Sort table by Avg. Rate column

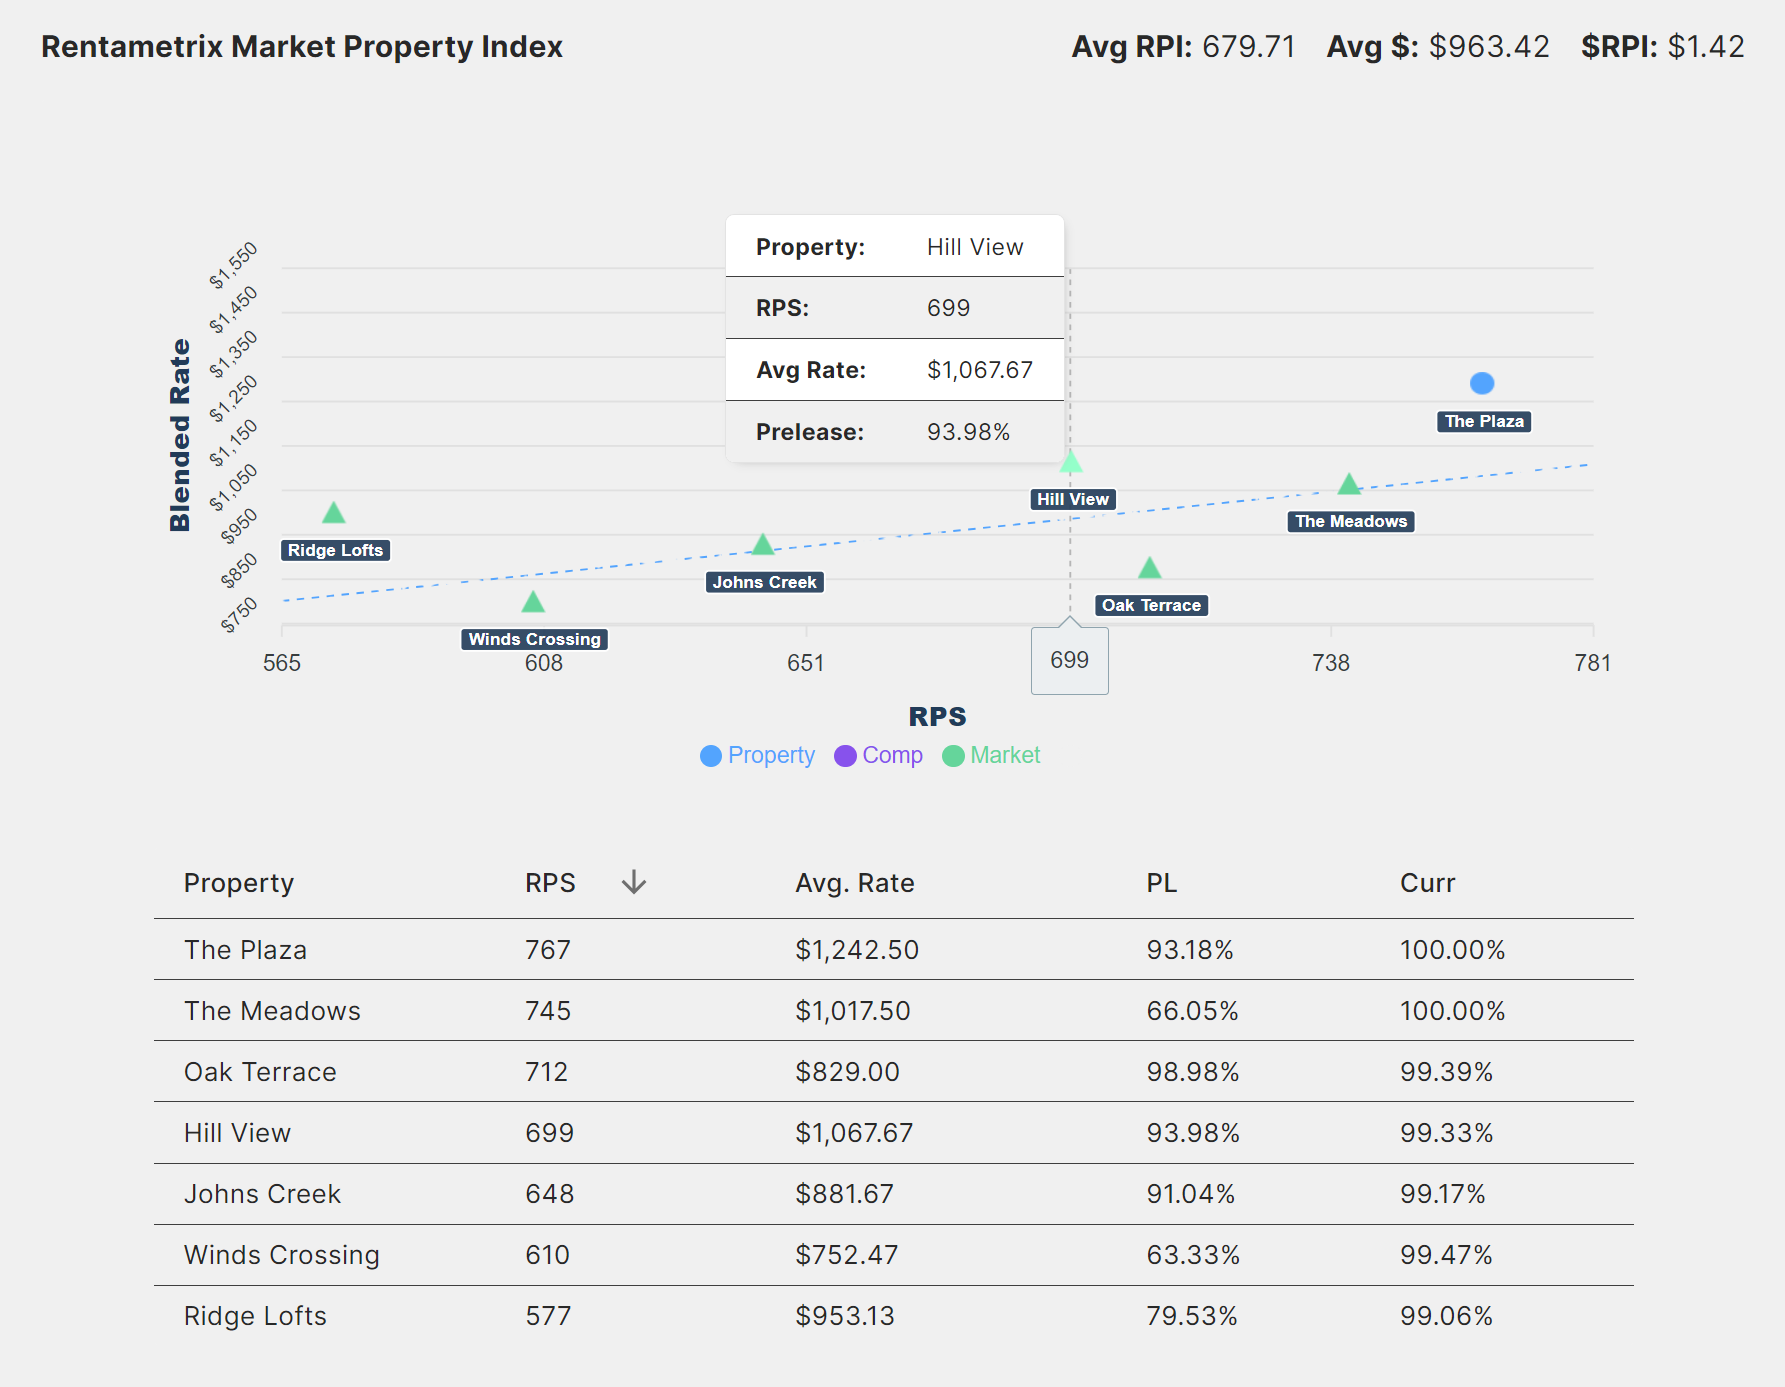click(854, 883)
